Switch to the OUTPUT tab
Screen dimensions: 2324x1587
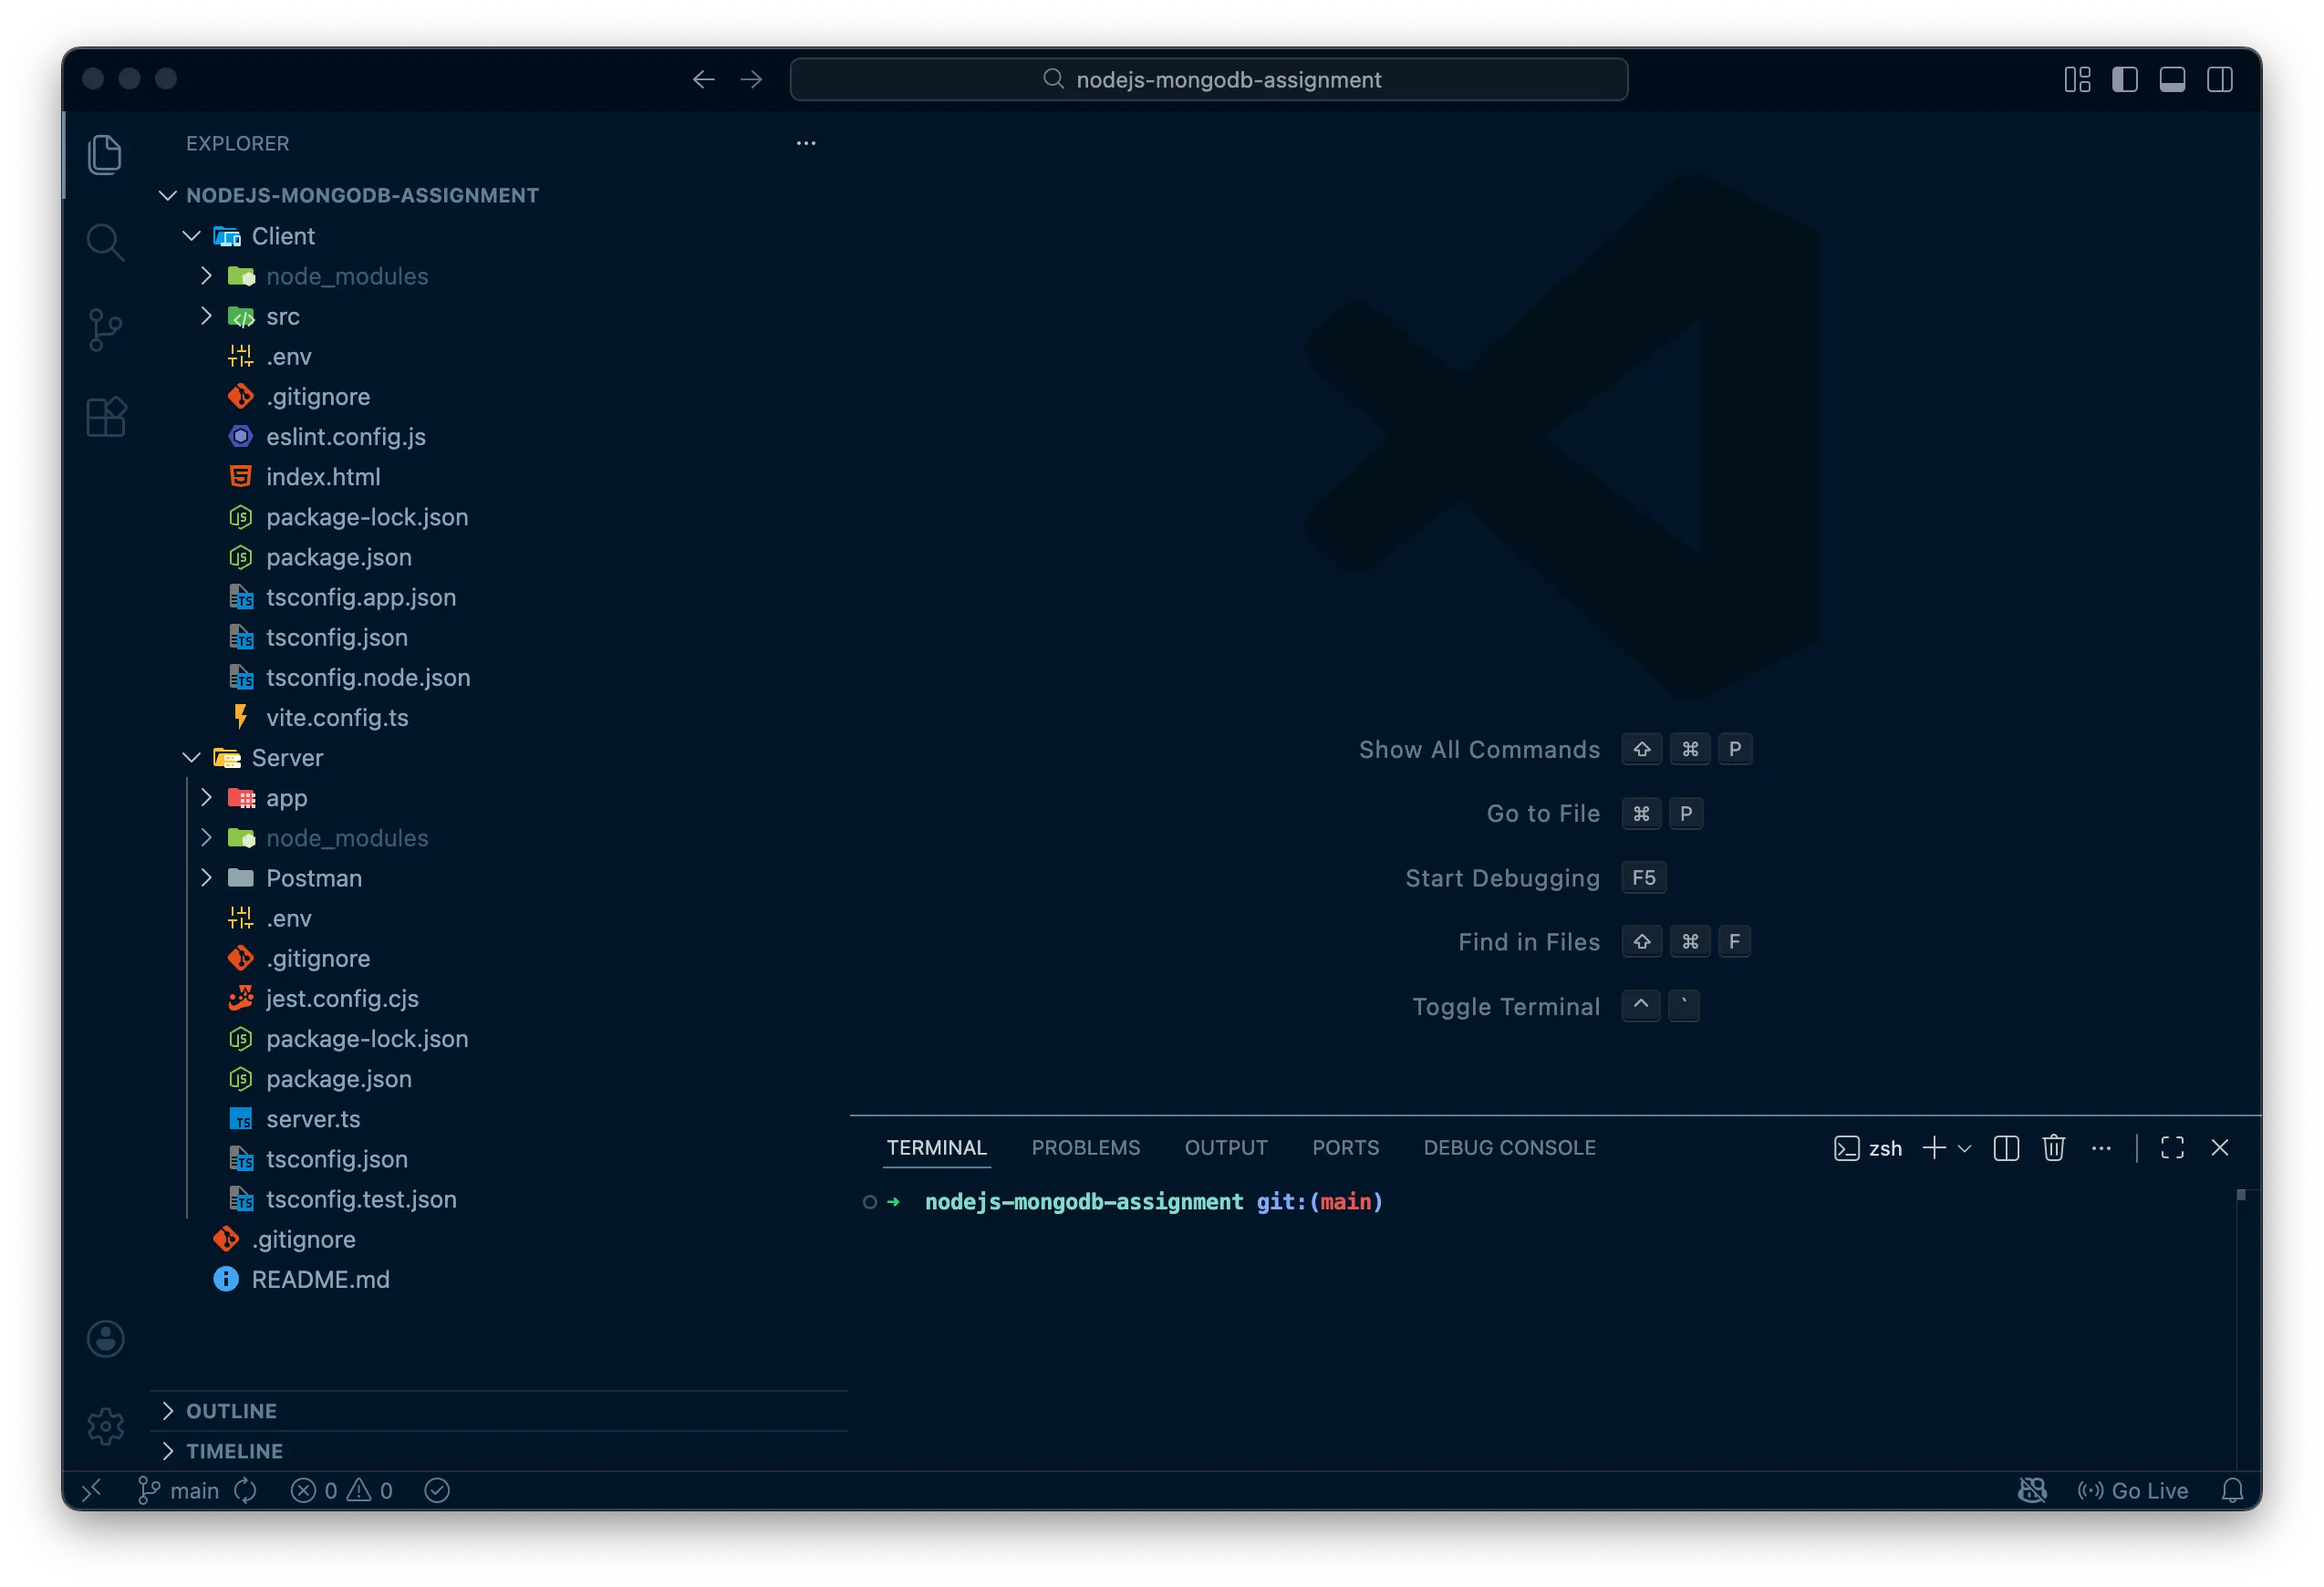click(1225, 1147)
